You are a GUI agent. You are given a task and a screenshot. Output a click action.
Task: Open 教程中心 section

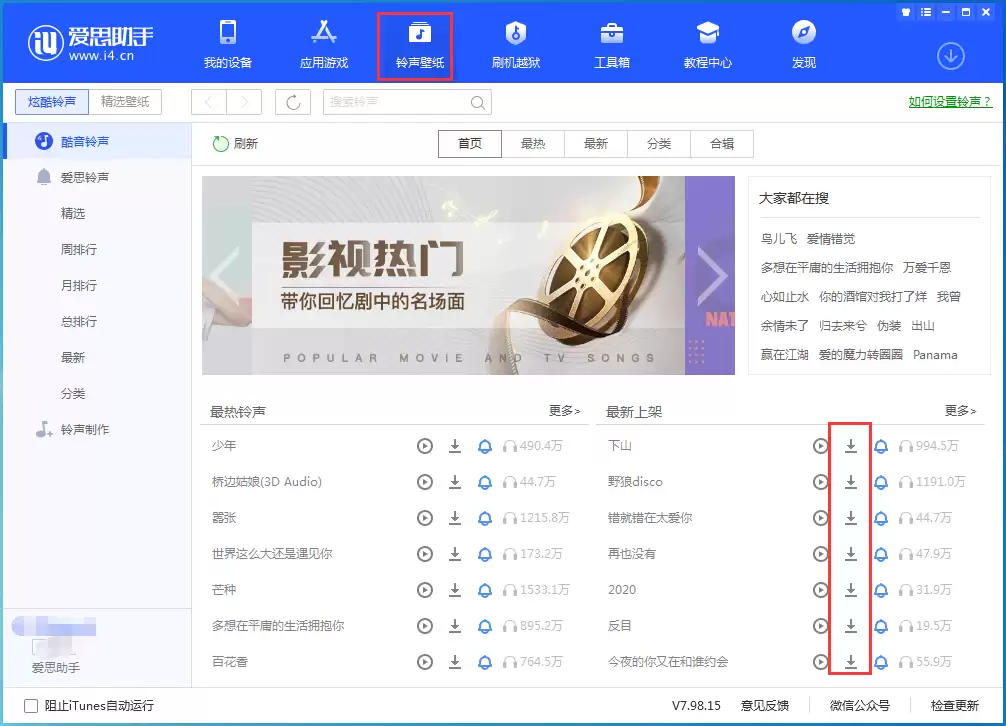tap(708, 44)
